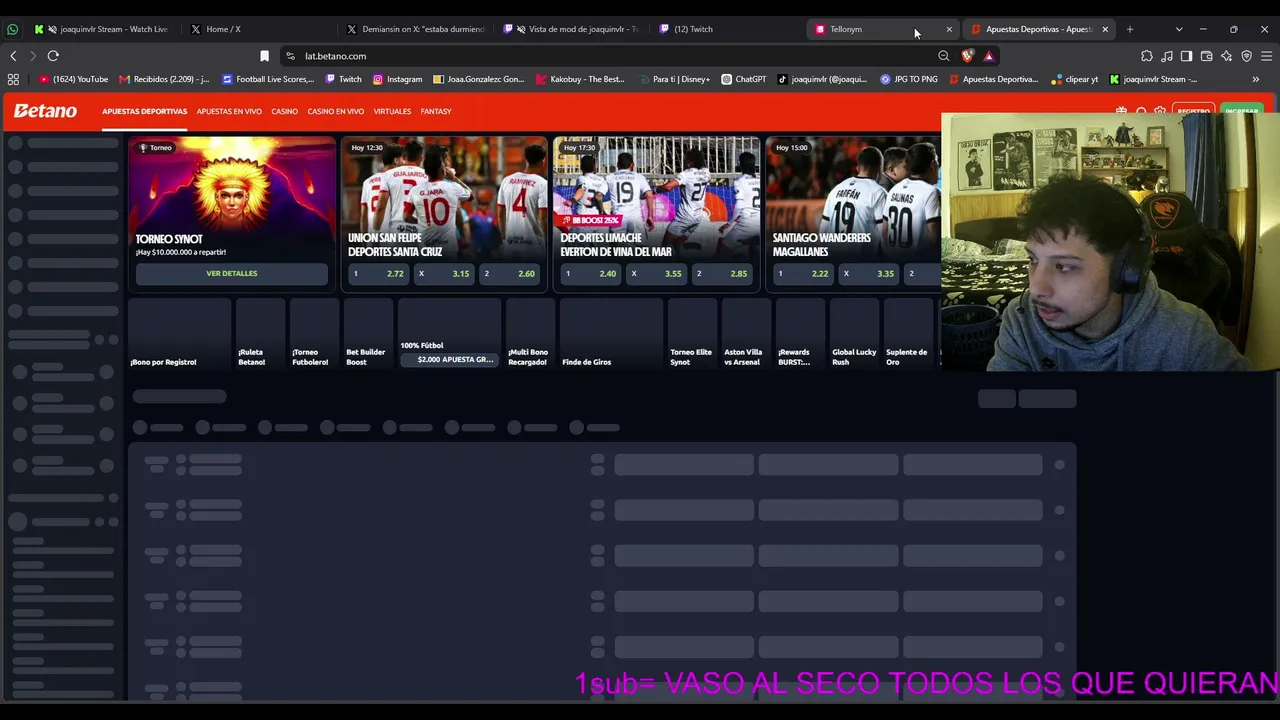Open the Twitch bookmark
Screen dimensions: 1280x720
[343, 79]
